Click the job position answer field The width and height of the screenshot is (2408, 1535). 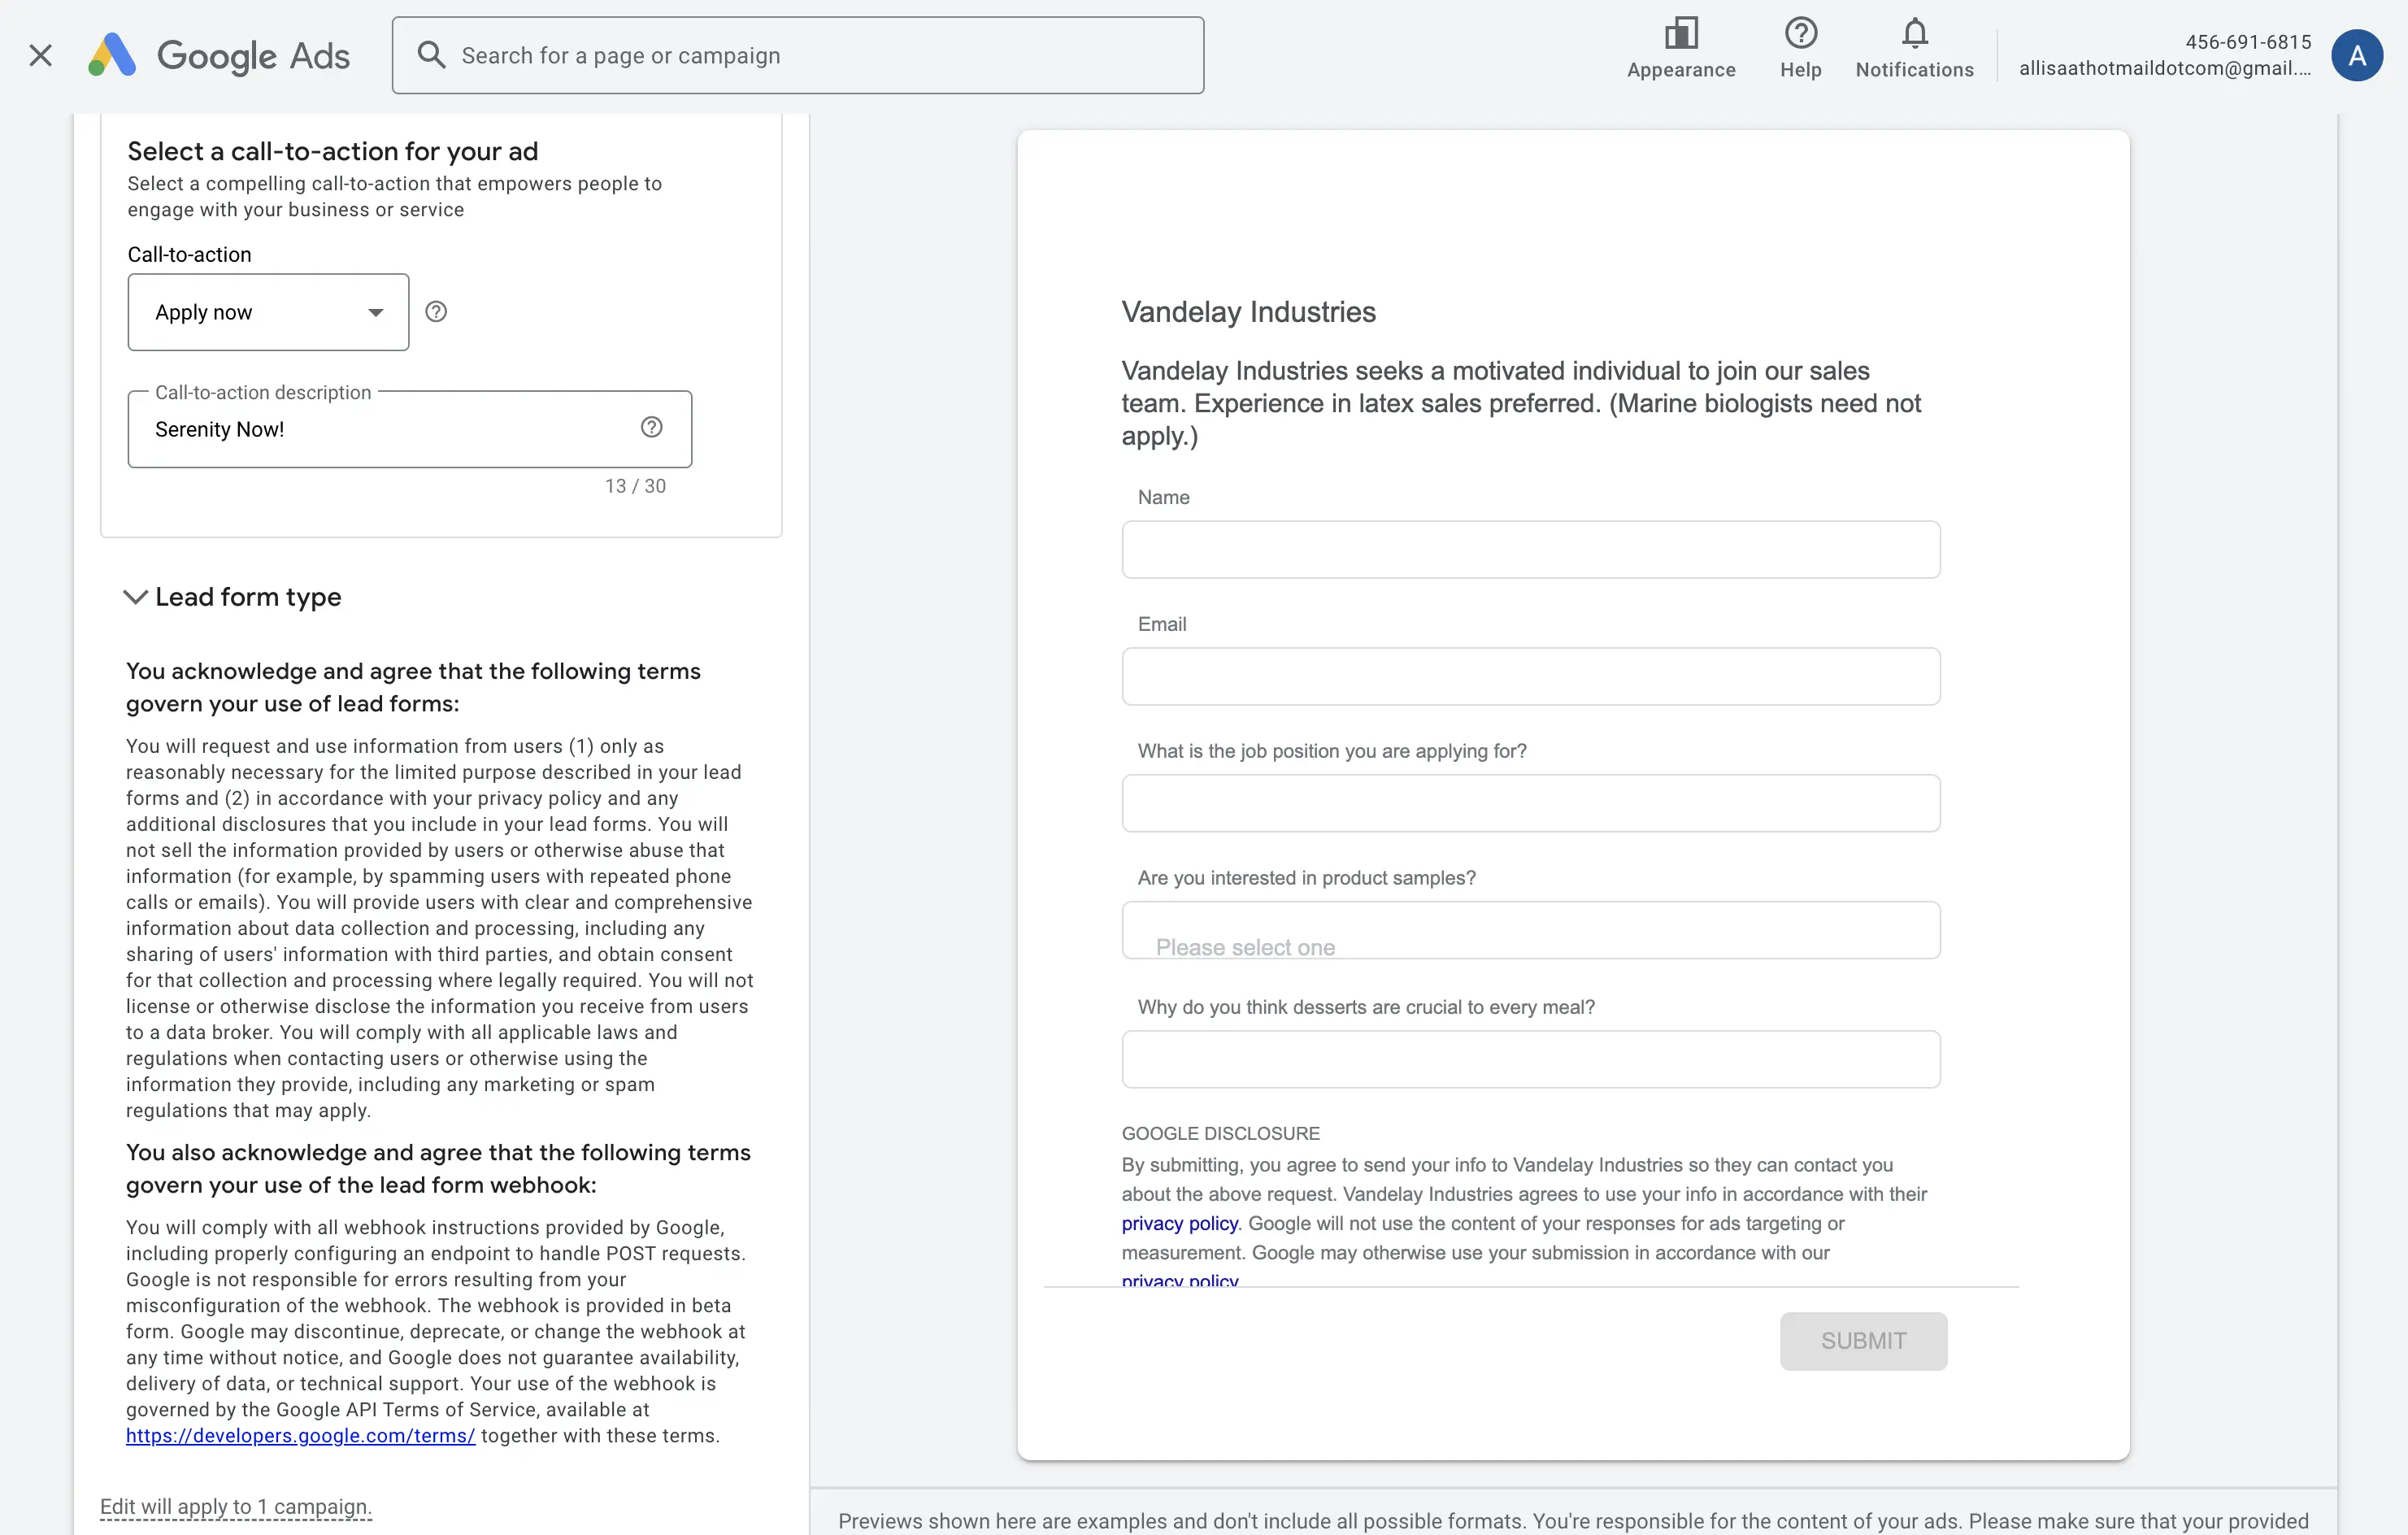click(1531, 803)
